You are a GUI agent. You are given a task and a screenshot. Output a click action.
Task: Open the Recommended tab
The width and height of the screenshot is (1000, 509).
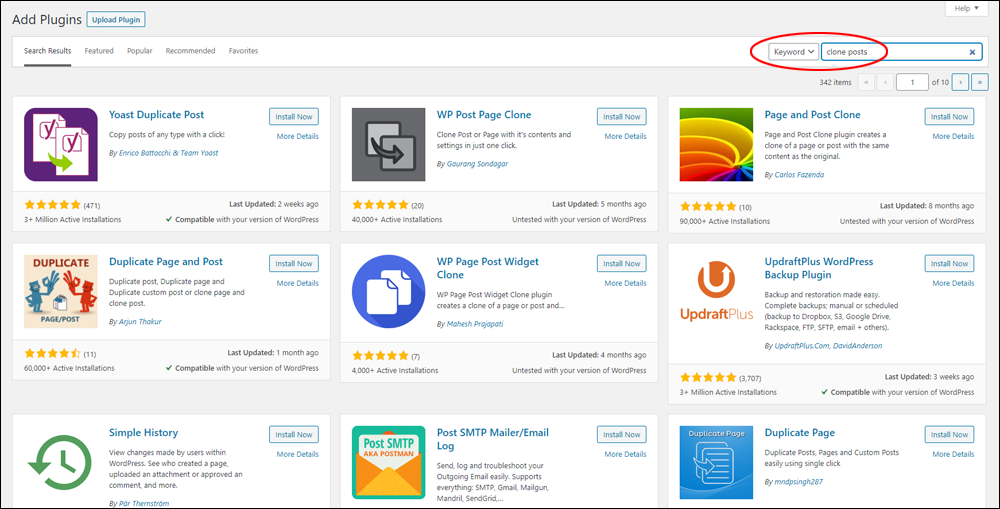tap(191, 51)
